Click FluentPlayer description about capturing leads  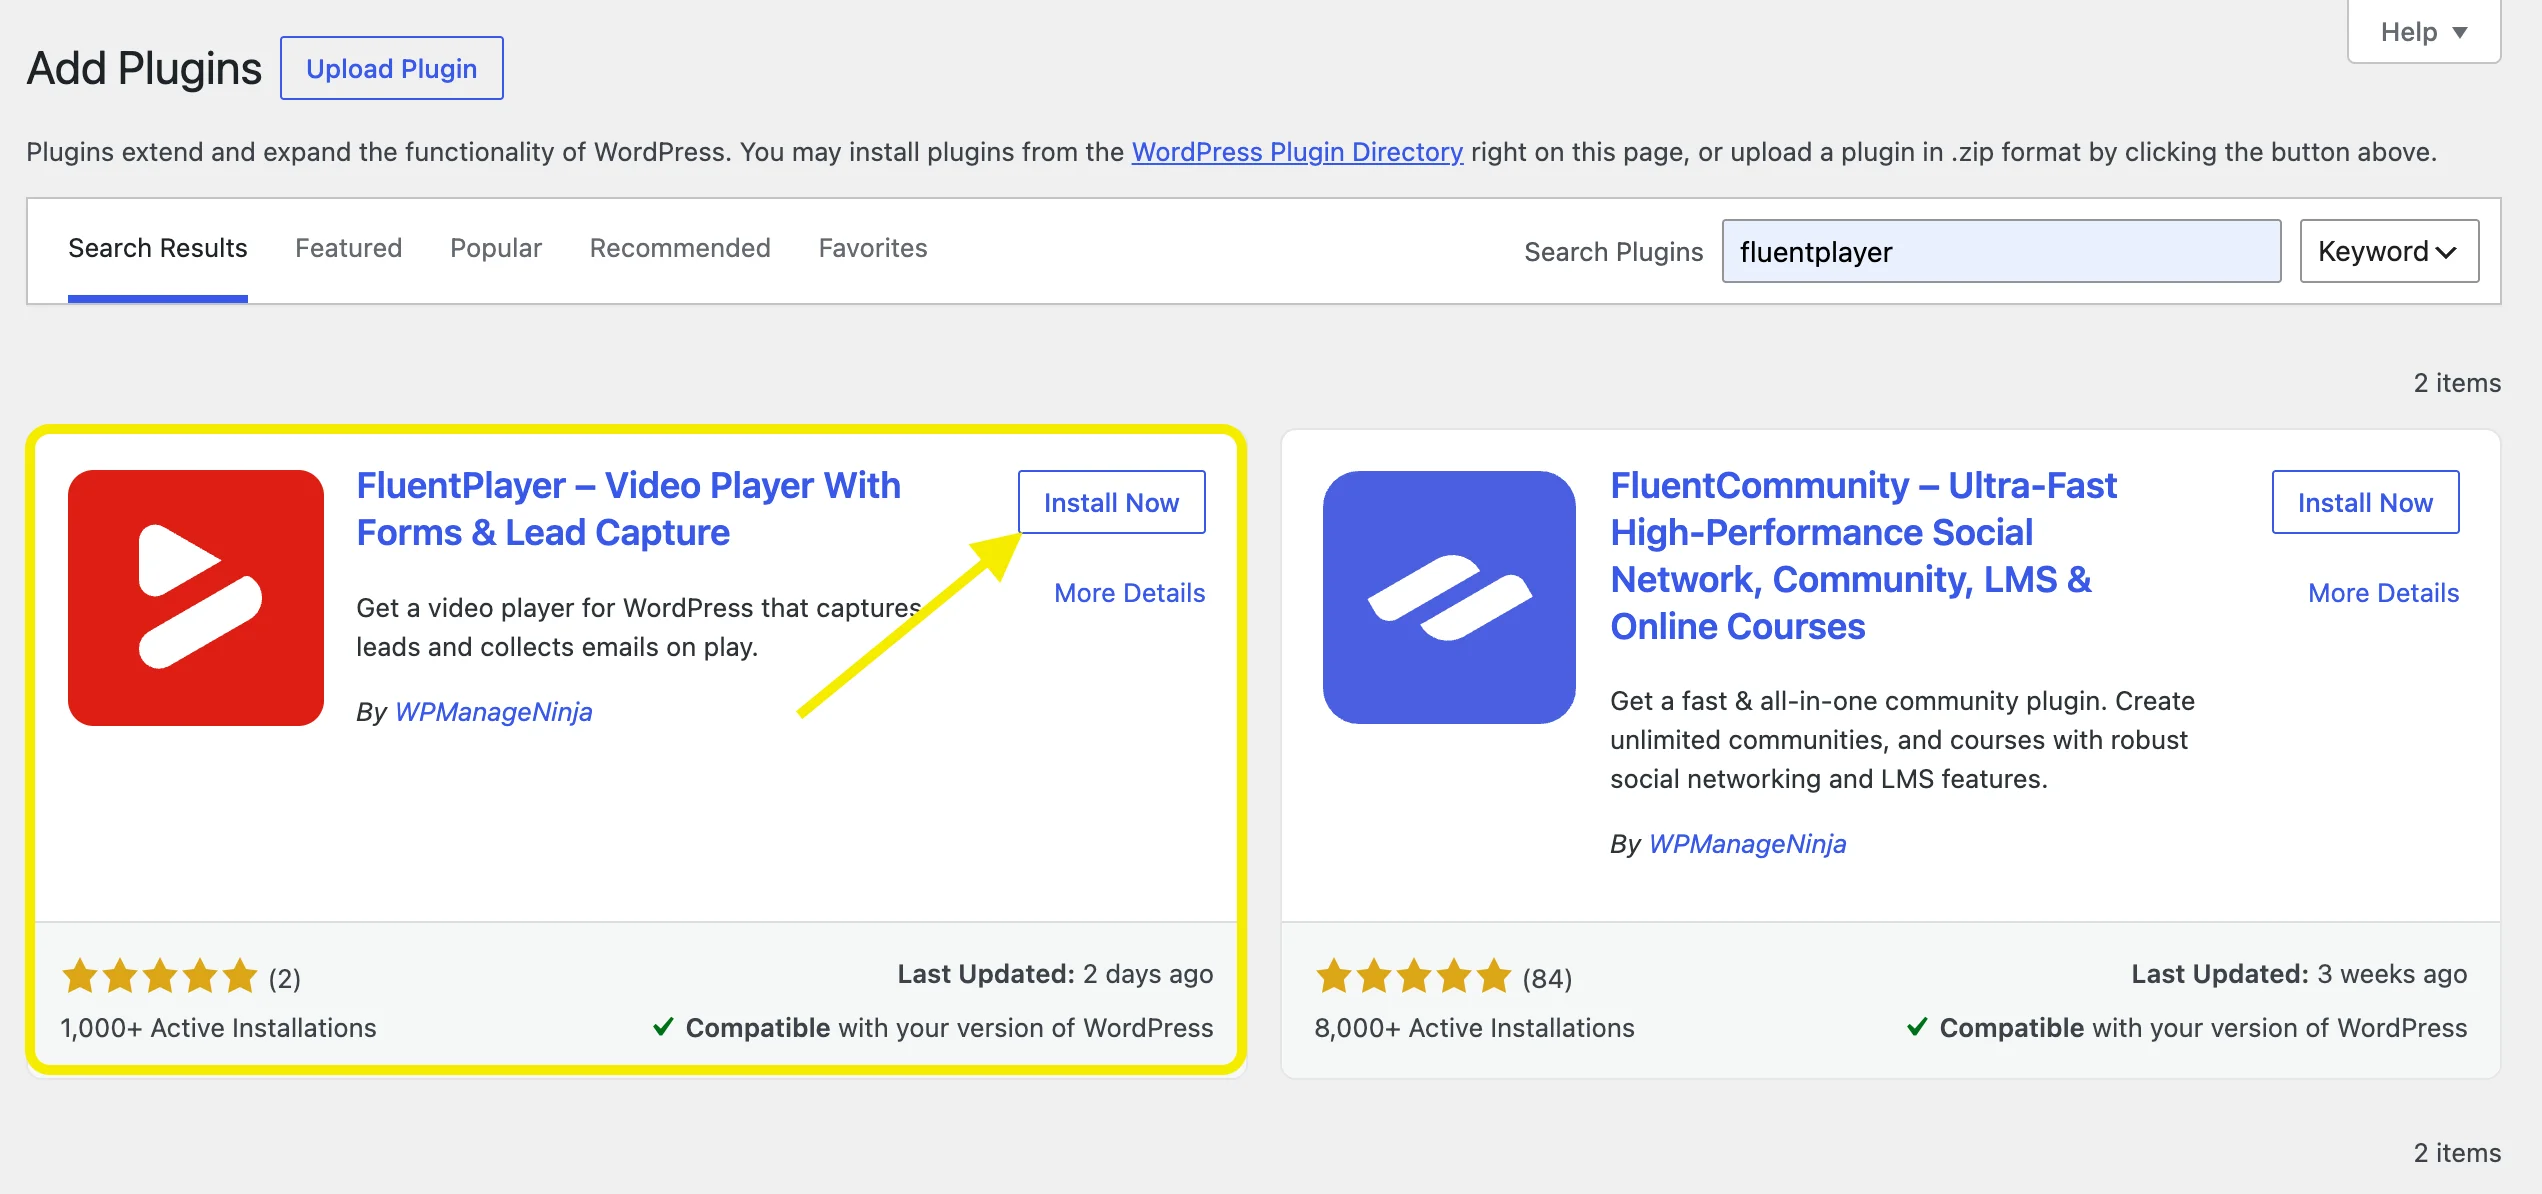(638, 627)
